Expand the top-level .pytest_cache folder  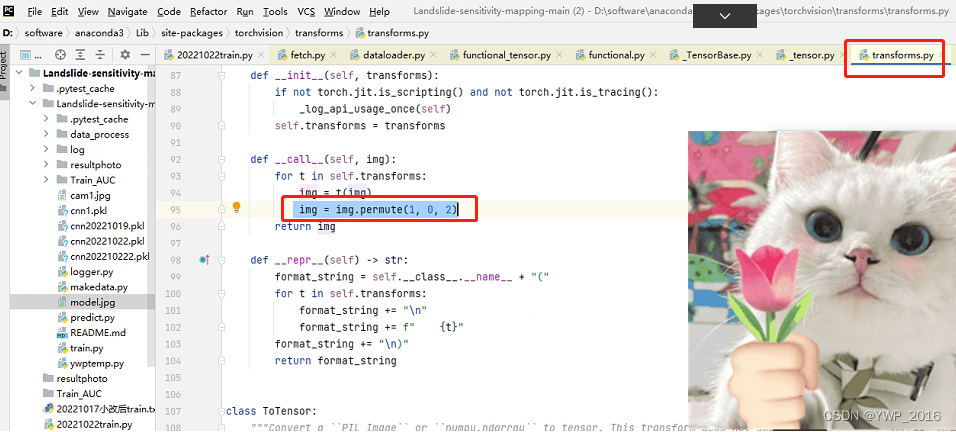point(32,88)
